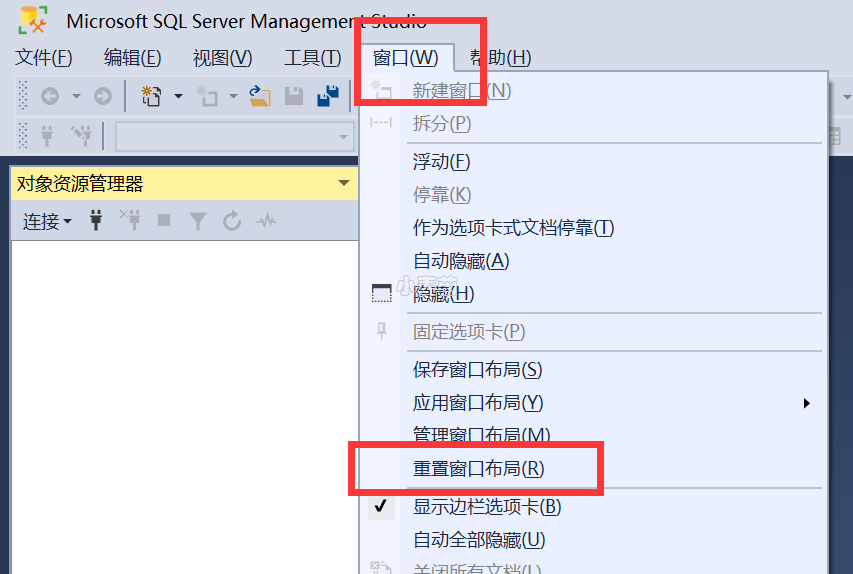Open the 对象资源管理器 panel options dropdown arrow
Viewport: 853px width, 574px height.
(x=344, y=183)
